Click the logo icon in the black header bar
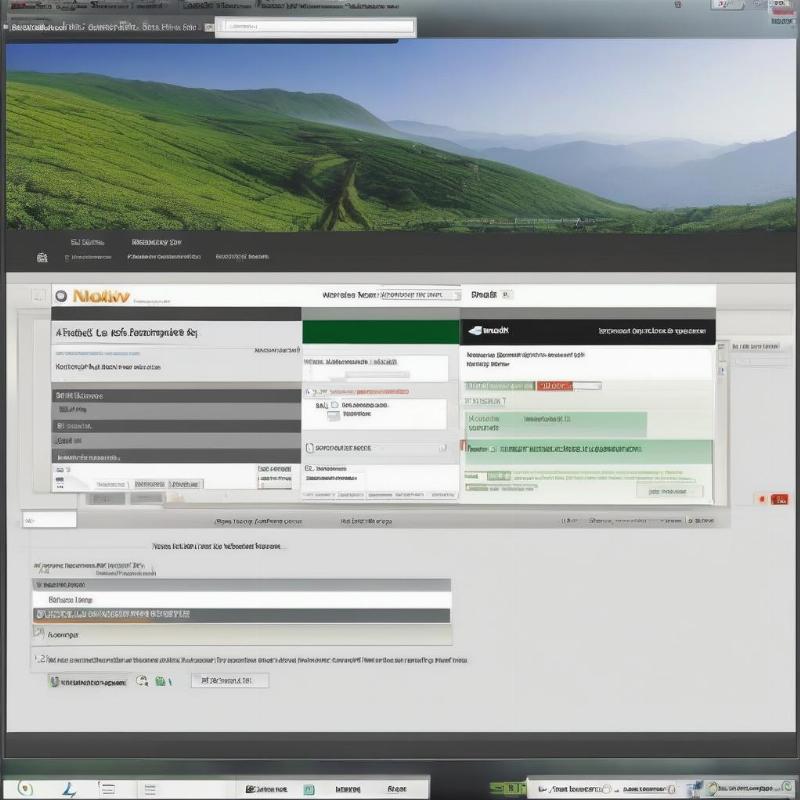The width and height of the screenshot is (800, 800). click(474, 330)
